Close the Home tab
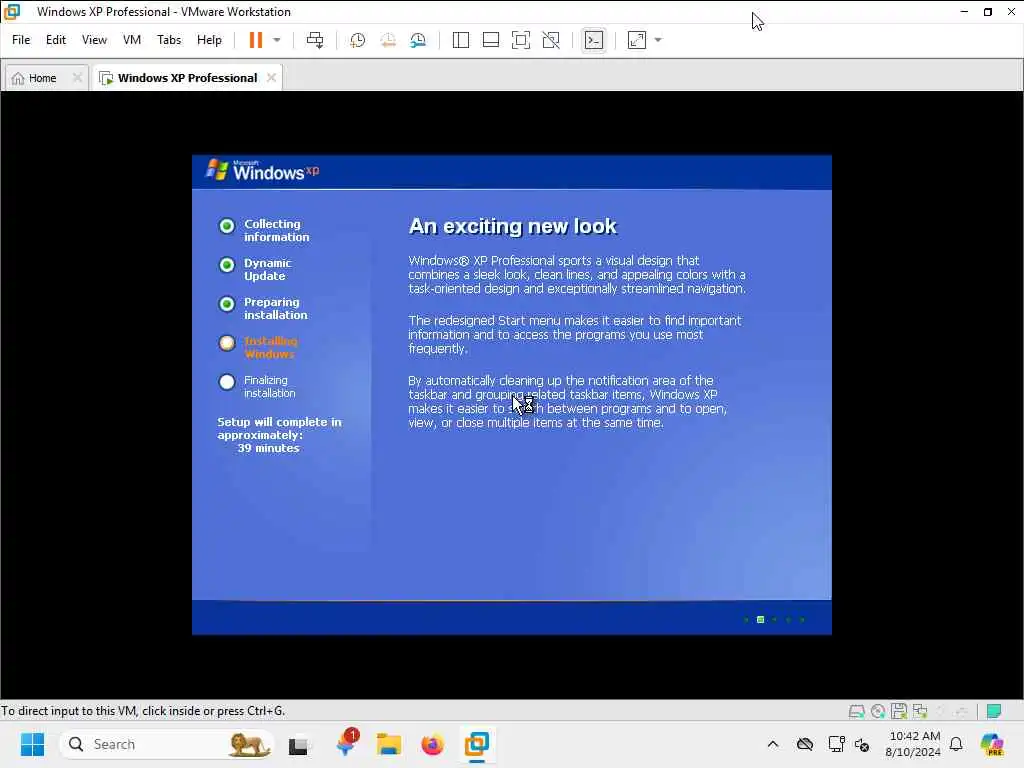This screenshot has height=768, width=1024. click(x=77, y=78)
